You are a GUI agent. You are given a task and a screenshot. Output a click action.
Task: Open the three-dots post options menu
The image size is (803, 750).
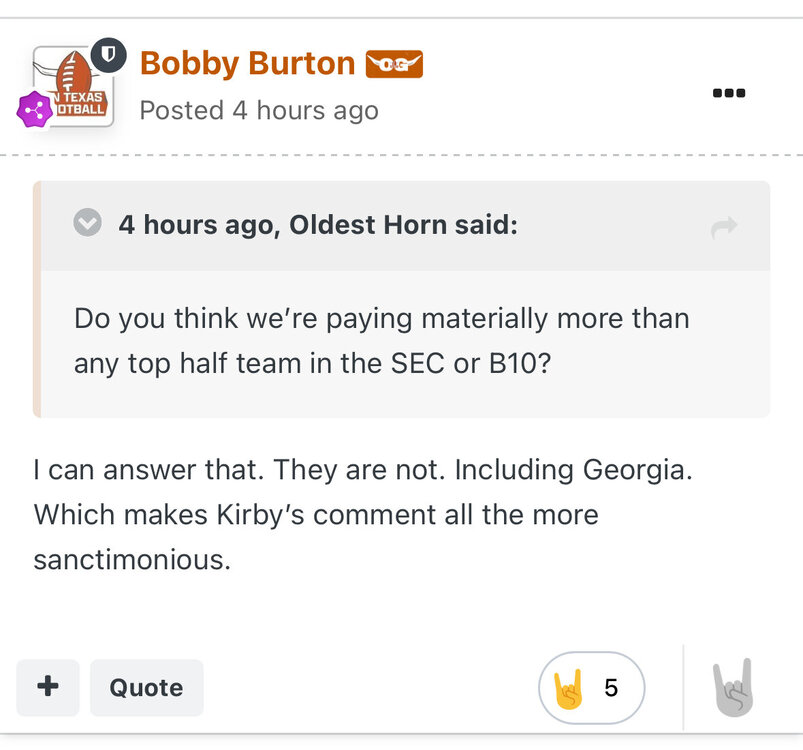pos(728,93)
